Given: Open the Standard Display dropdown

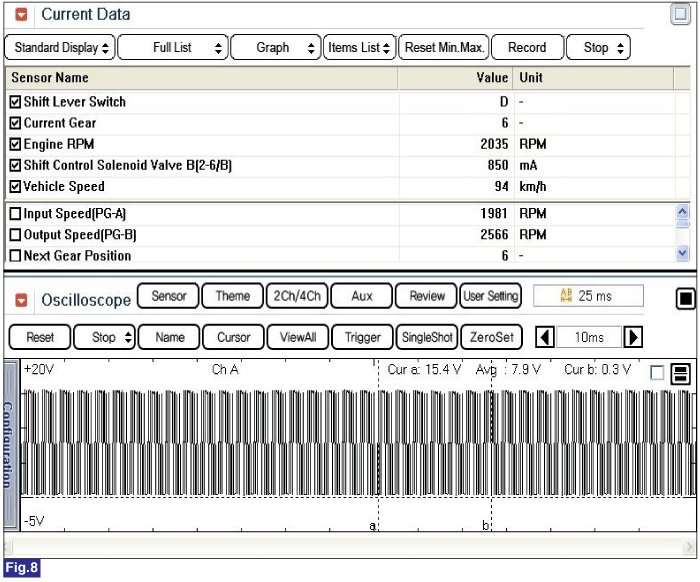Looking at the screenshot, I should click(x=59, y=47).
